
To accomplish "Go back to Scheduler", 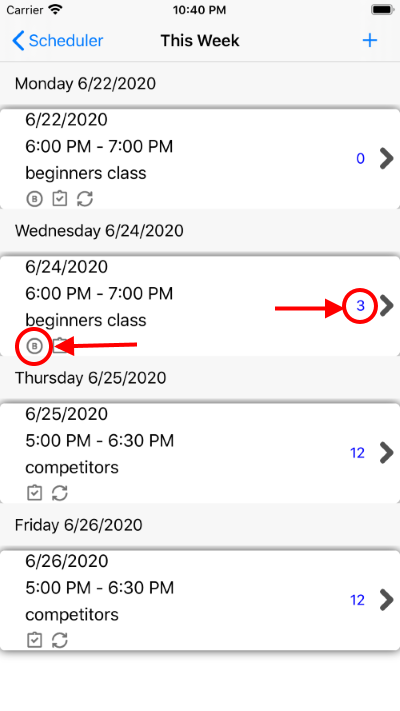I will click(x=58, y=40).
